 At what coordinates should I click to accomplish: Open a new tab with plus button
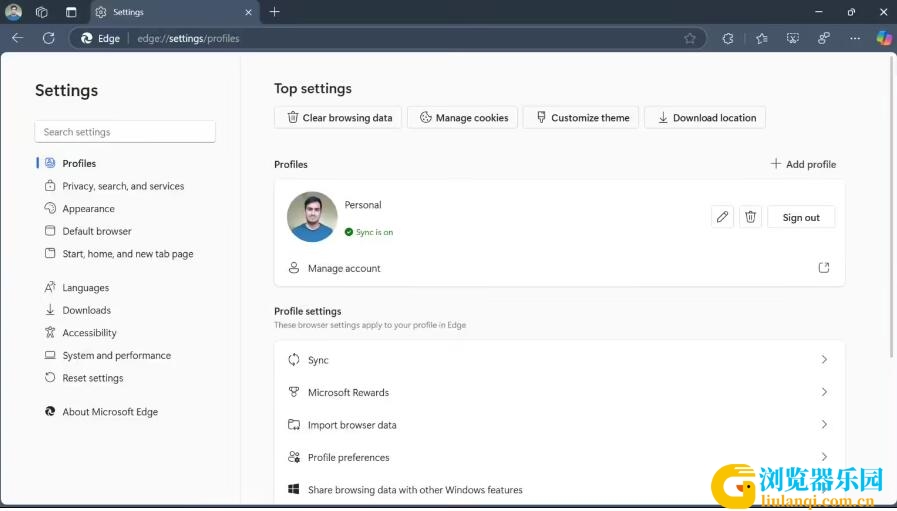275,12
